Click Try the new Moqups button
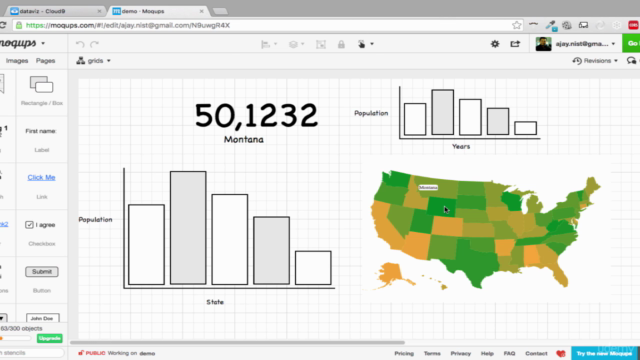 point(604,353)
